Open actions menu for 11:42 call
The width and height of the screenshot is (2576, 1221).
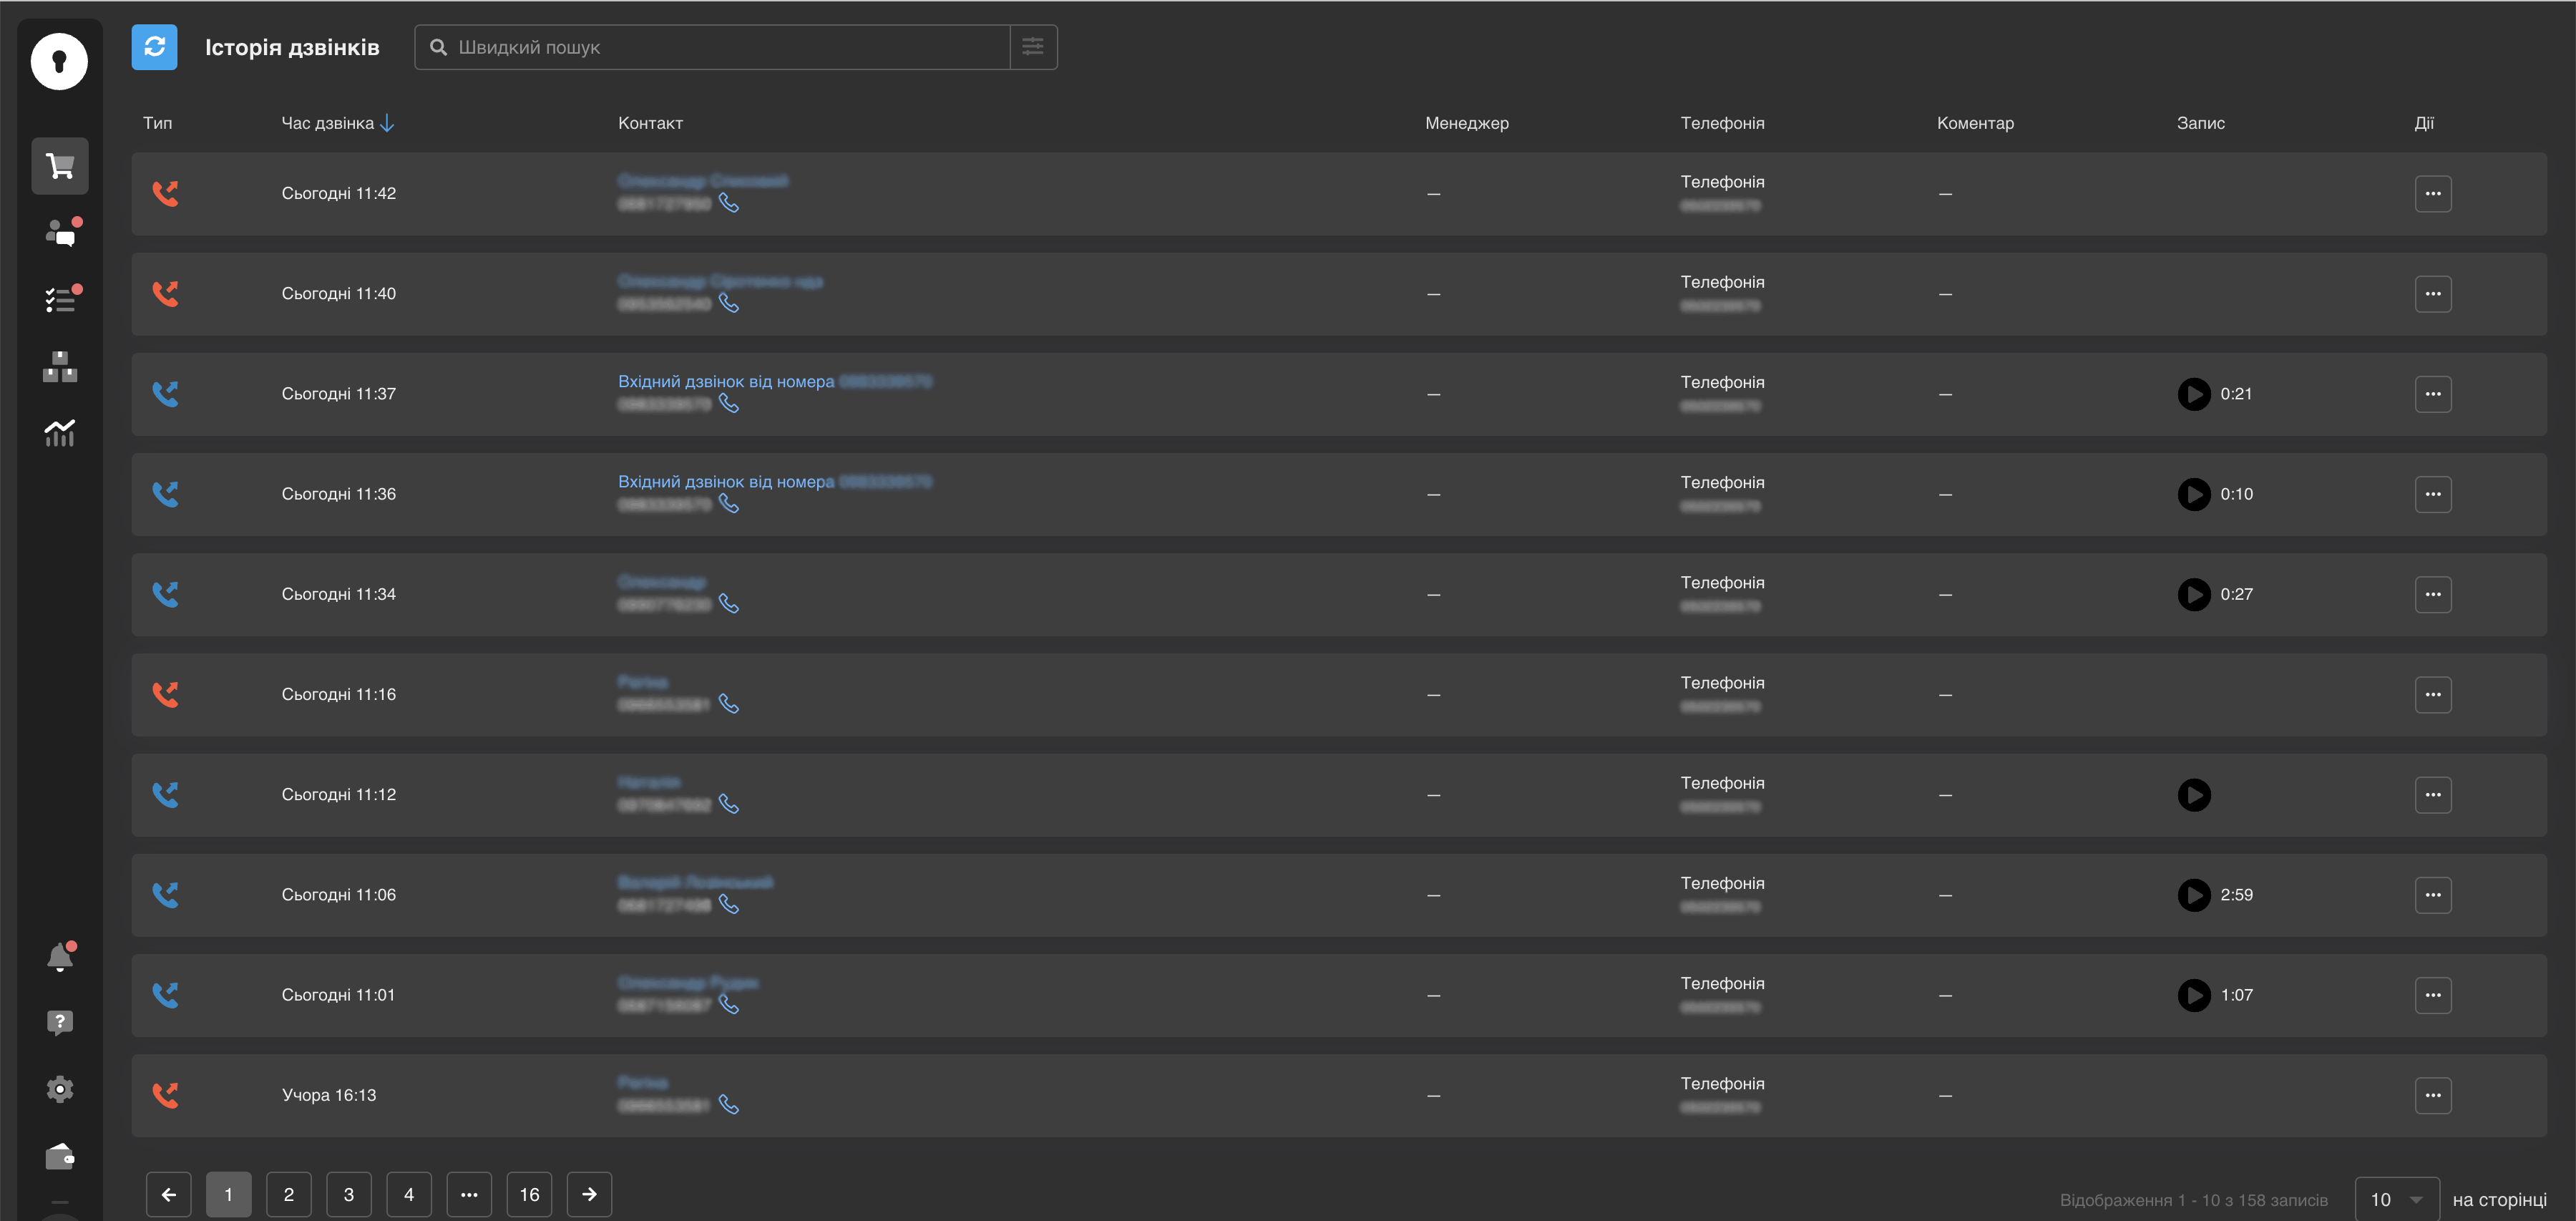click(x=2432, y=194)
